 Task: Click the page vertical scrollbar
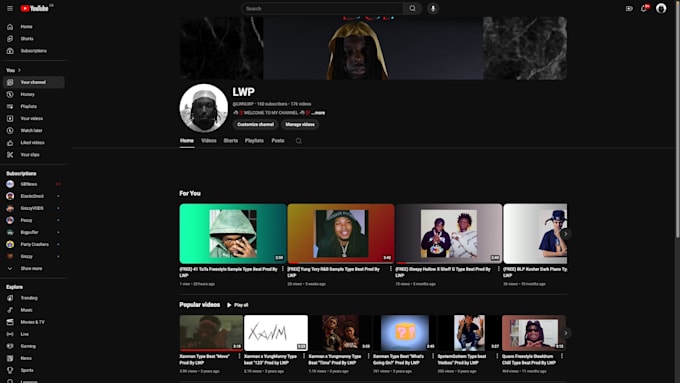point(677,121)
